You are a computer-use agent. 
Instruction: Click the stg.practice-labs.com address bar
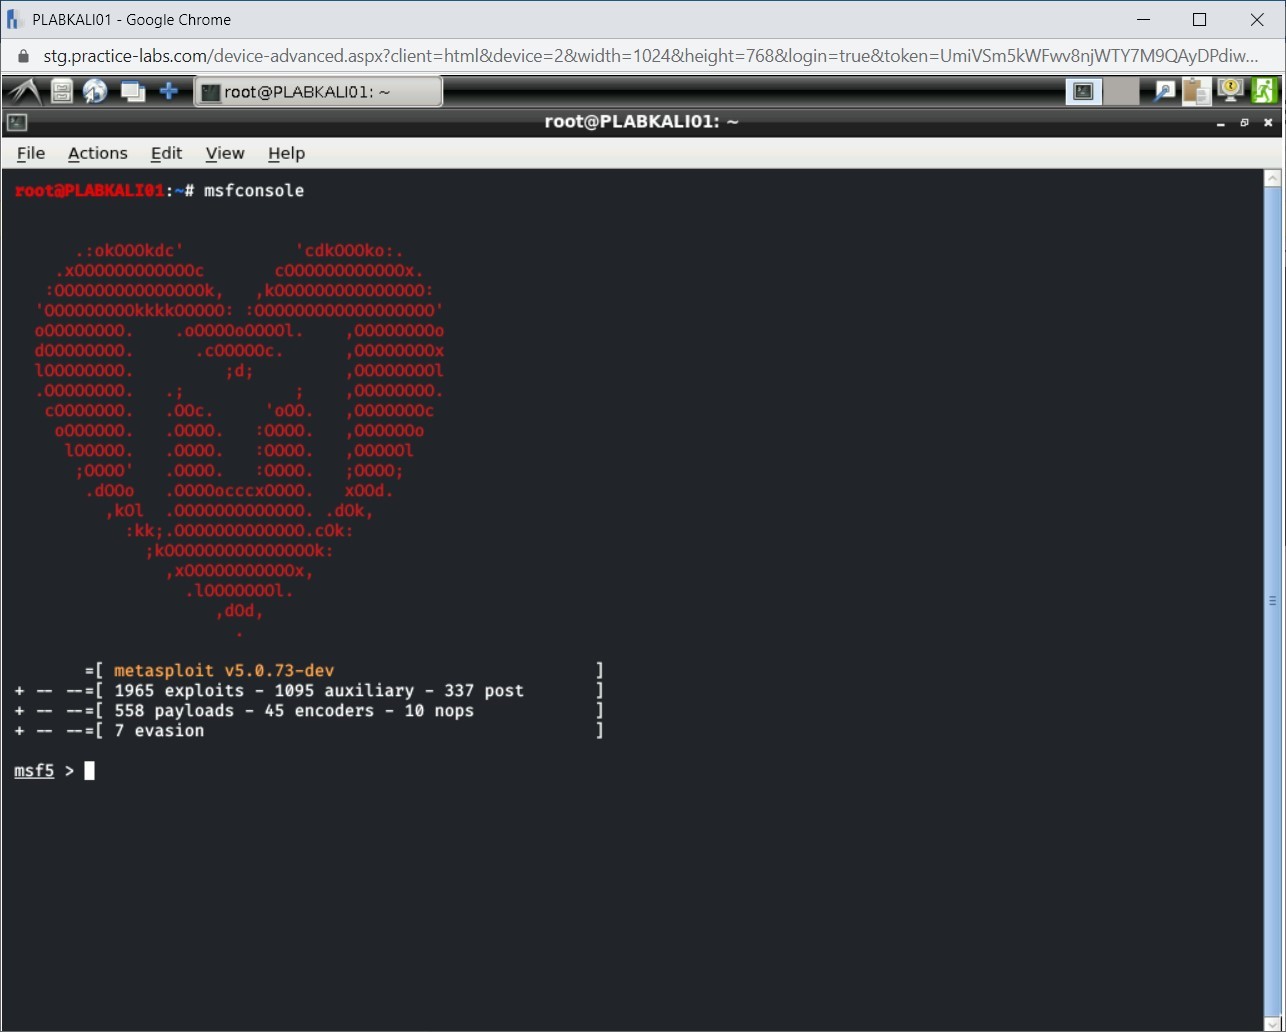pyautogui.click(x=400, y=56)
